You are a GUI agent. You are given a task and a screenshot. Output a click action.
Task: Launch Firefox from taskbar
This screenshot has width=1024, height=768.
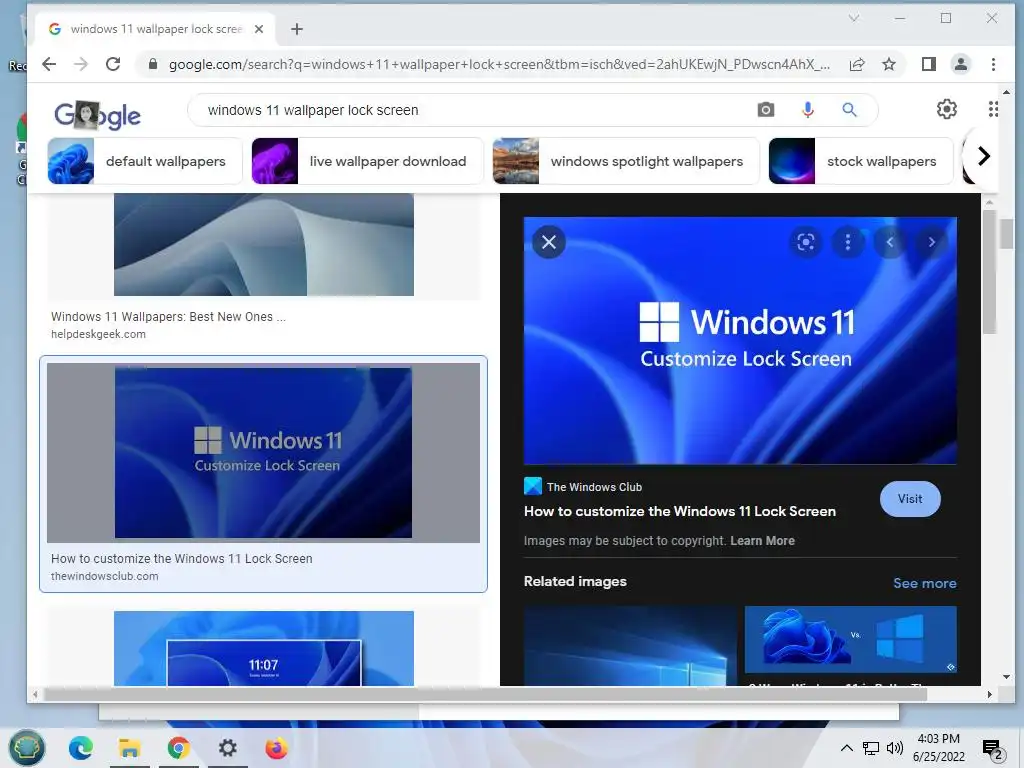[x=276, y=748]
